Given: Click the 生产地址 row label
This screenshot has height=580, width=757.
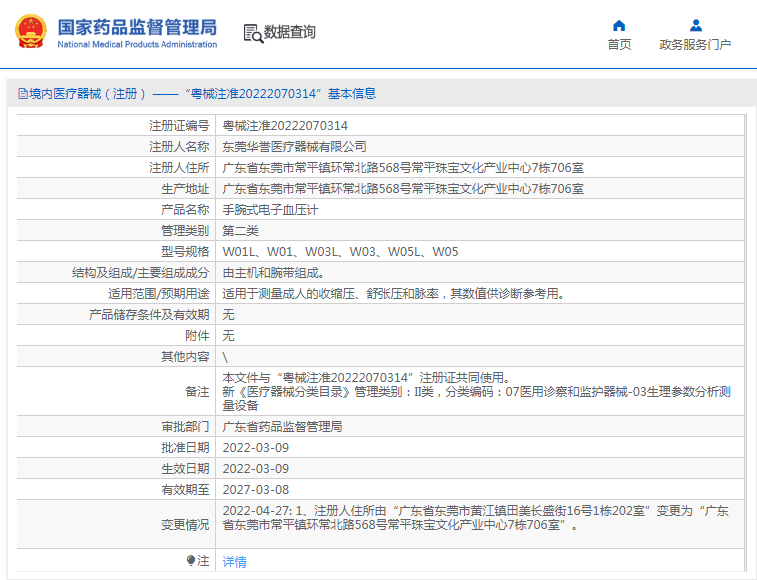Looking at the screenshot, I should (x=185, y=189).
